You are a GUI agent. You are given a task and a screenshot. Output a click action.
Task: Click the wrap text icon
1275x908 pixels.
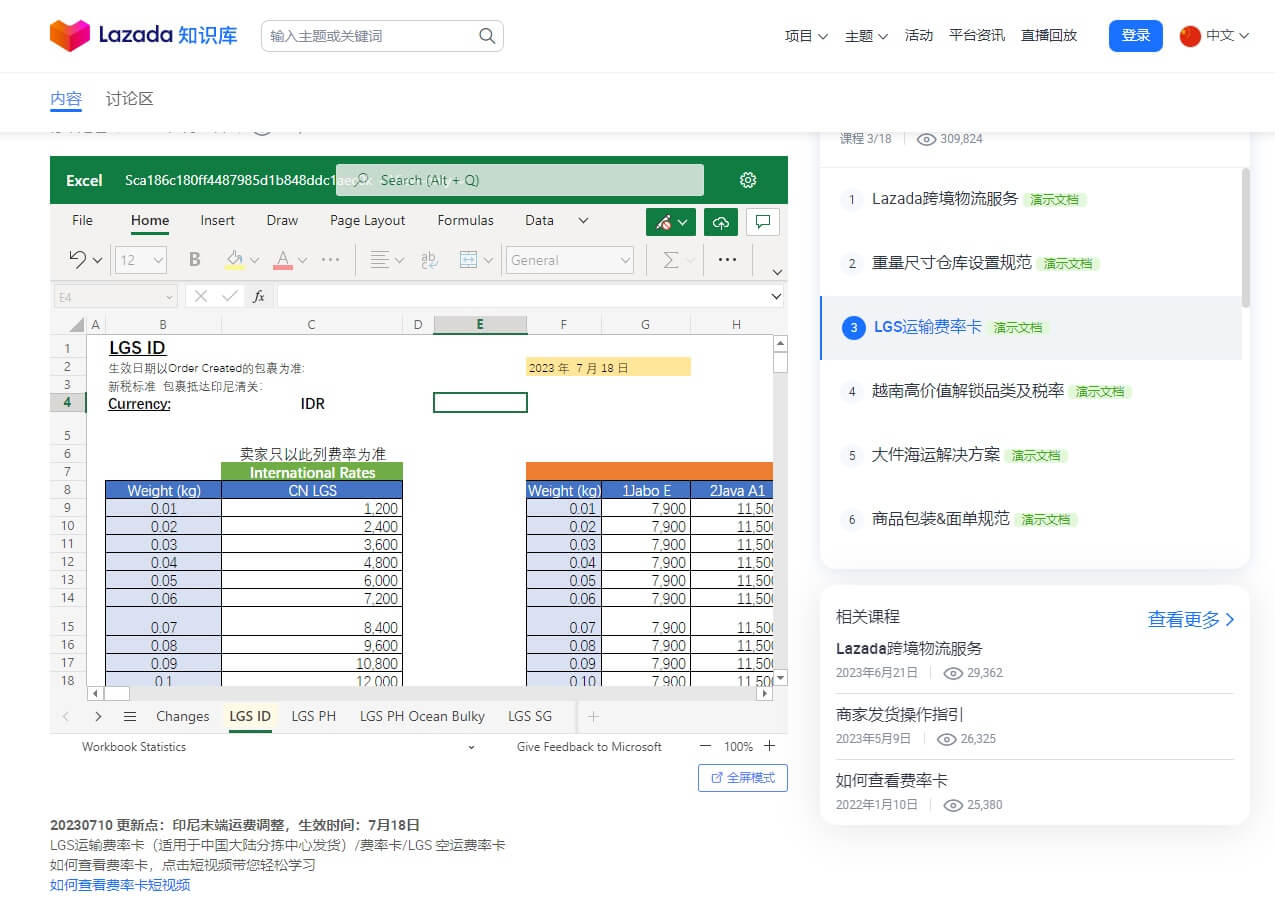[x=429, y=260]
